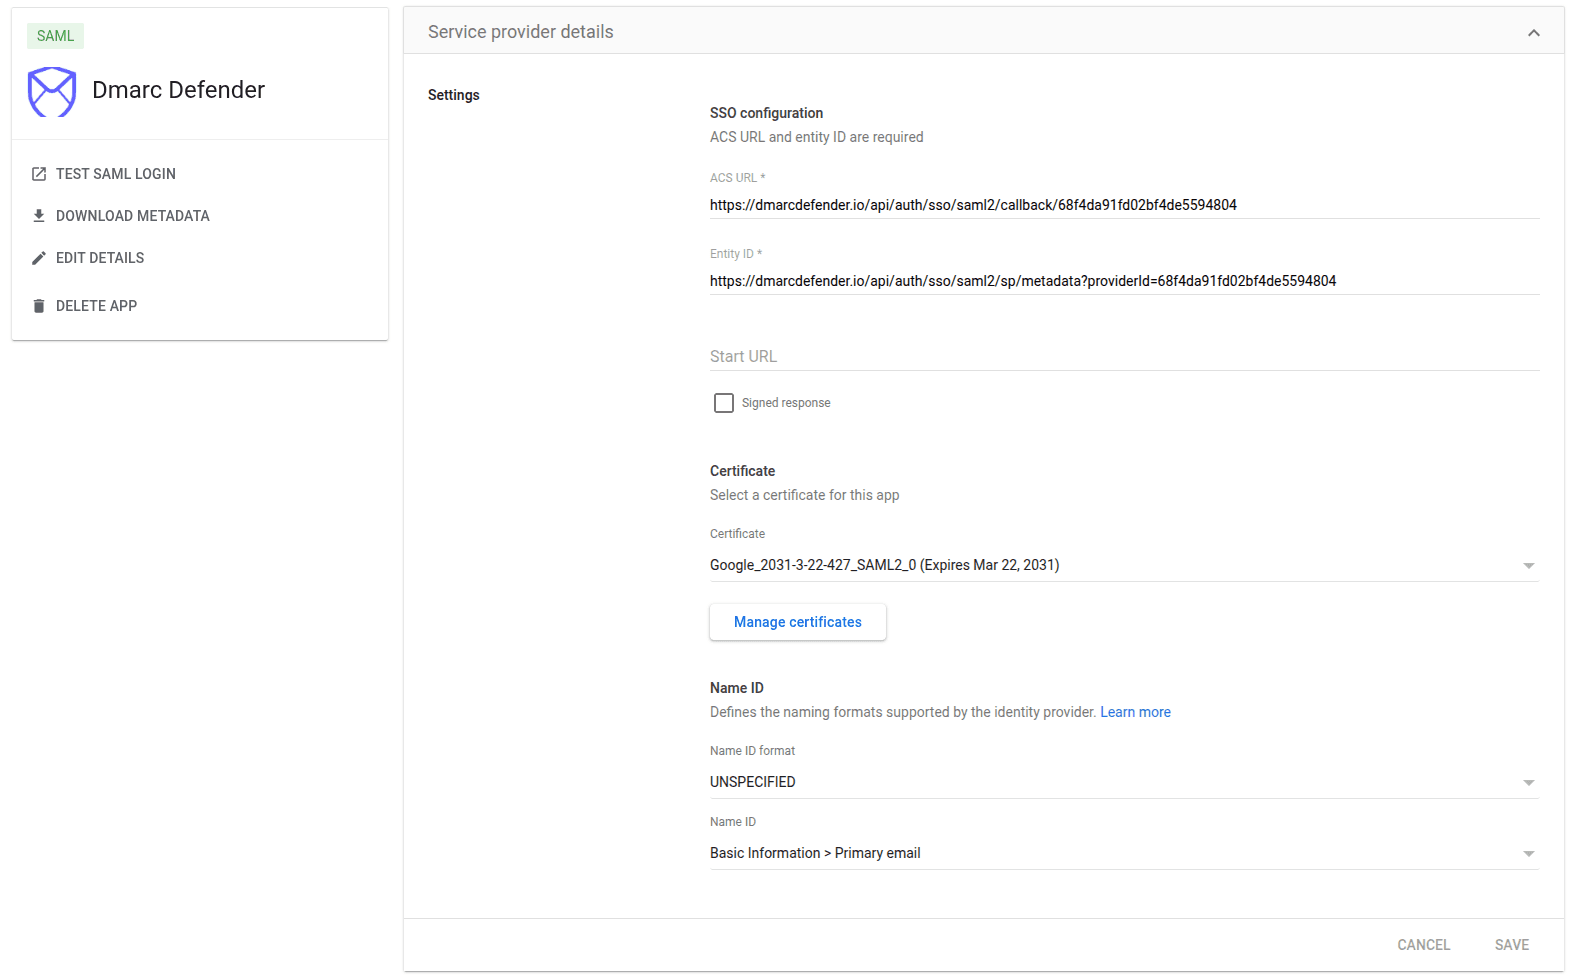This screenshot has width=1571, height=976.
Task: Click the Download Metadata arrow icon
Action: tap(39, 216)
